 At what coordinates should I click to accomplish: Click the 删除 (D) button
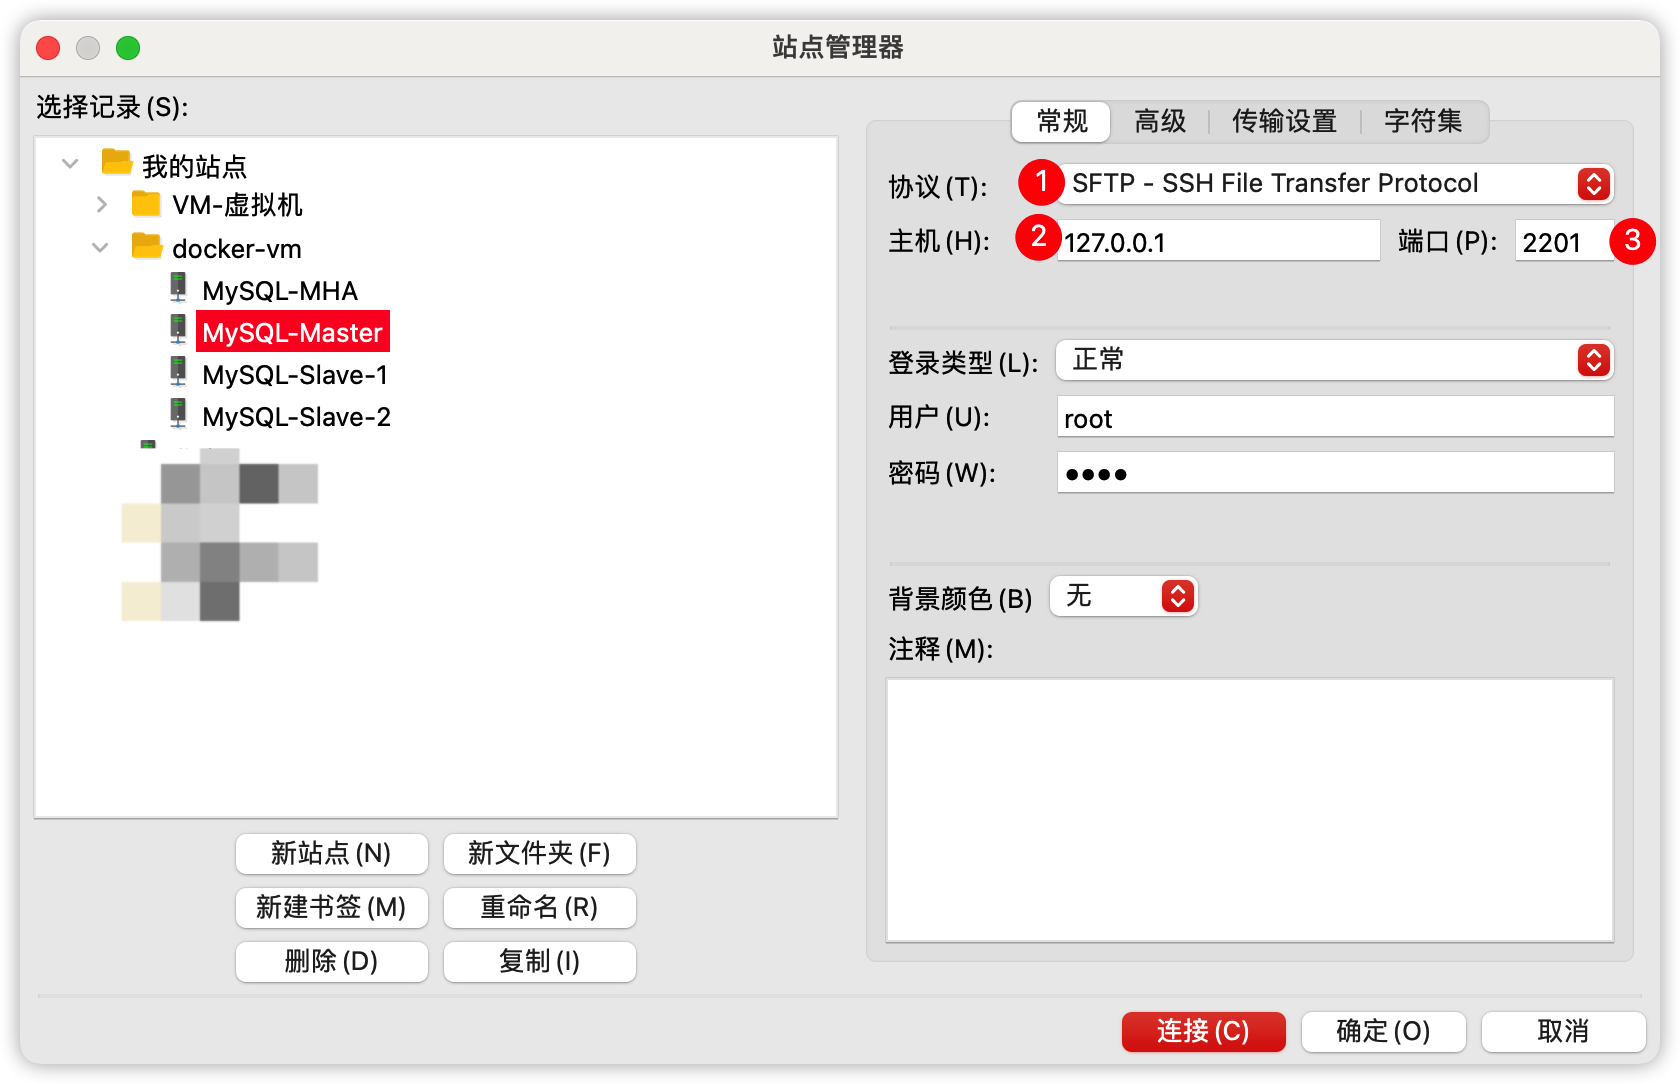click(331, 961)
